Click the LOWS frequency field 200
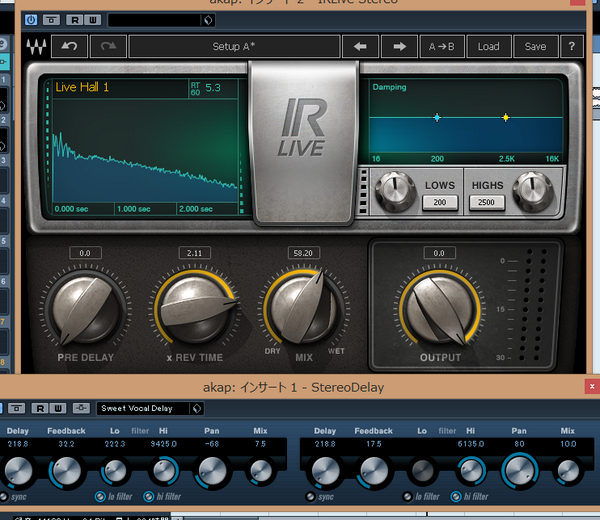Image resolution: width=600 pixels, height=520 pixels. pos(440,202)
